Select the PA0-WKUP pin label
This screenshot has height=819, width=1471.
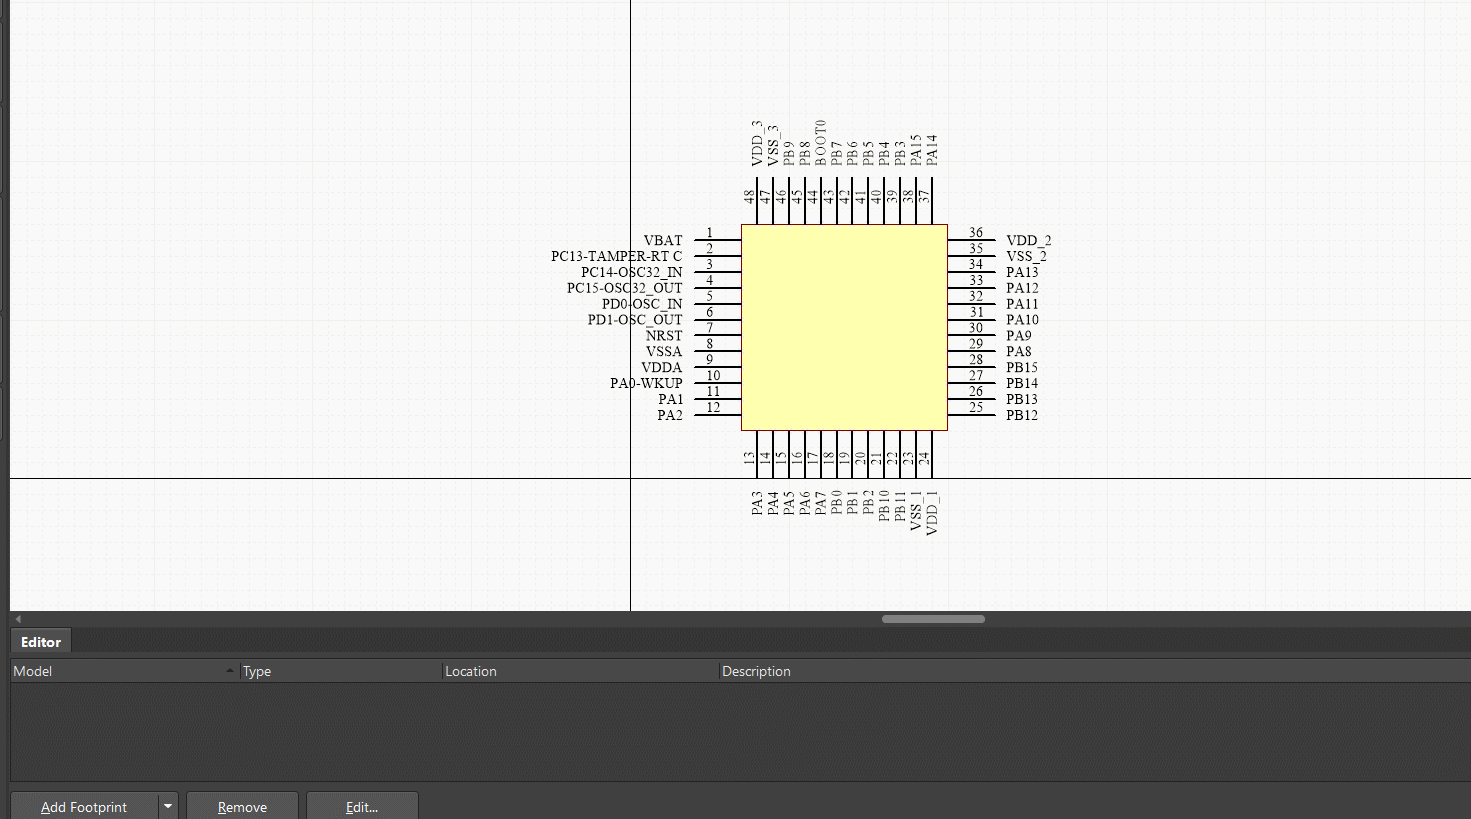click(x=647, y=384)
